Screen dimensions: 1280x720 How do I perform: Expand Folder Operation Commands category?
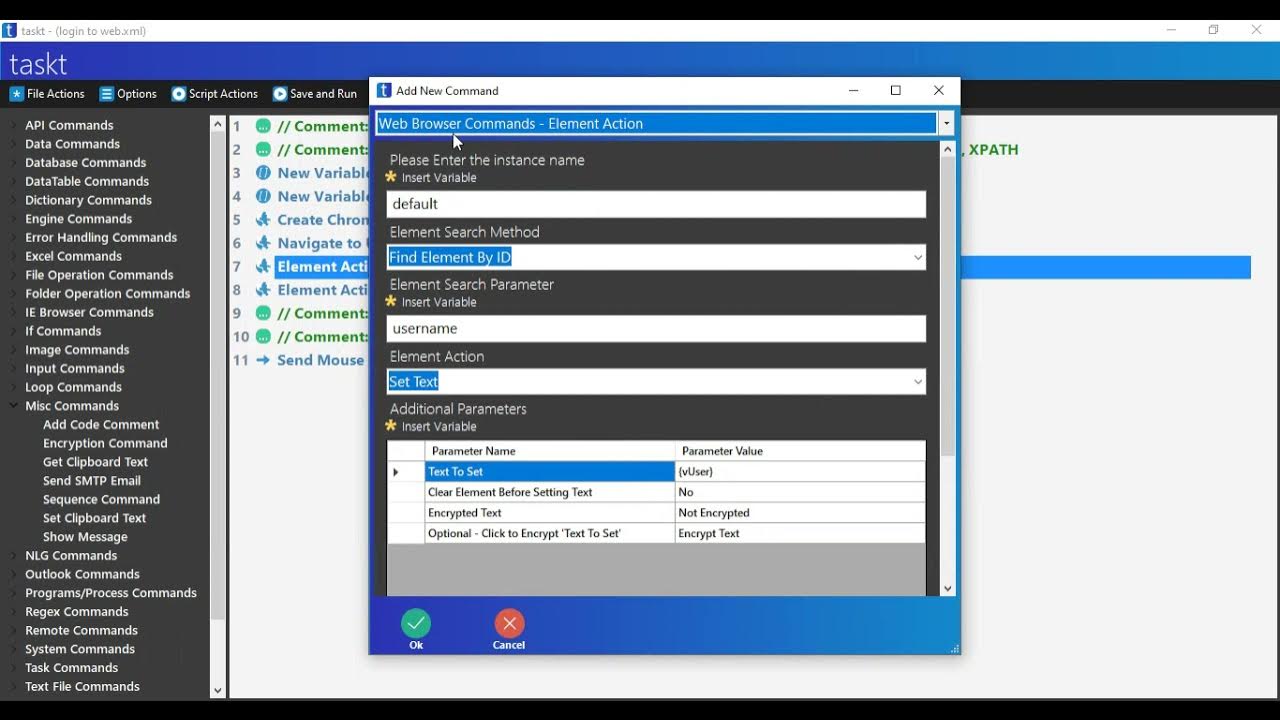[14, 294]
